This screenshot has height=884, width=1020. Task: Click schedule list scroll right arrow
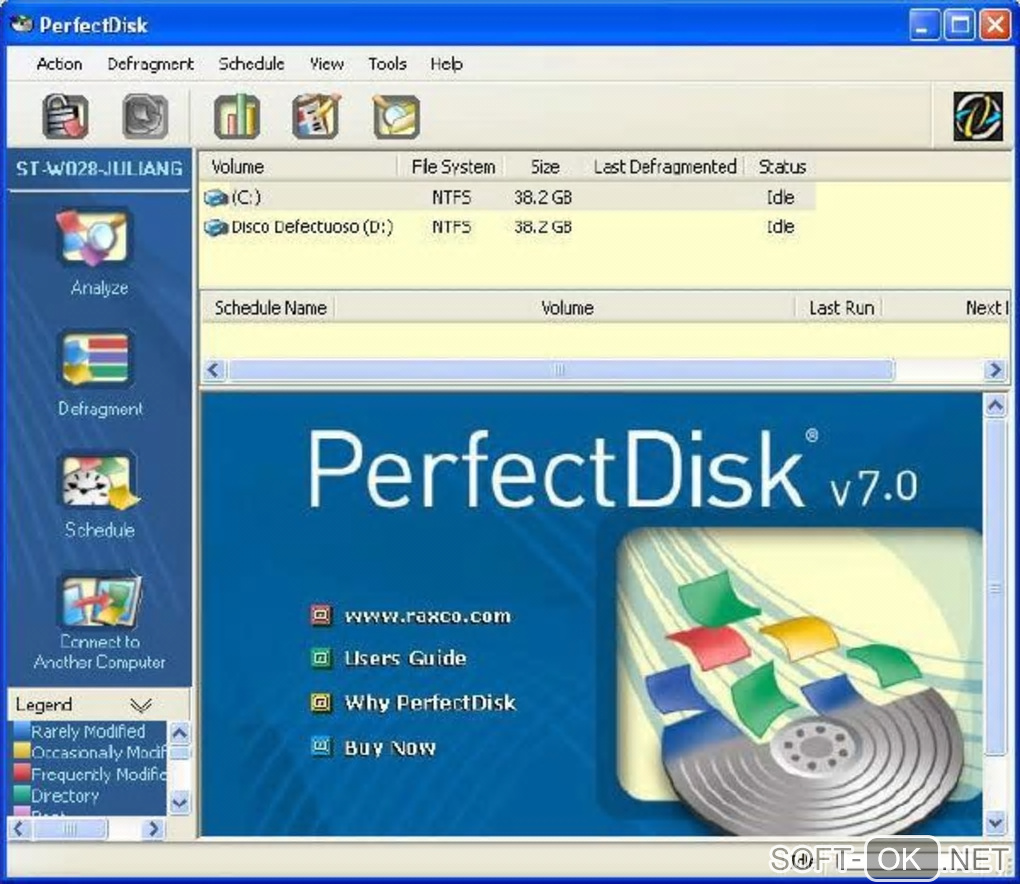[995, 370]
